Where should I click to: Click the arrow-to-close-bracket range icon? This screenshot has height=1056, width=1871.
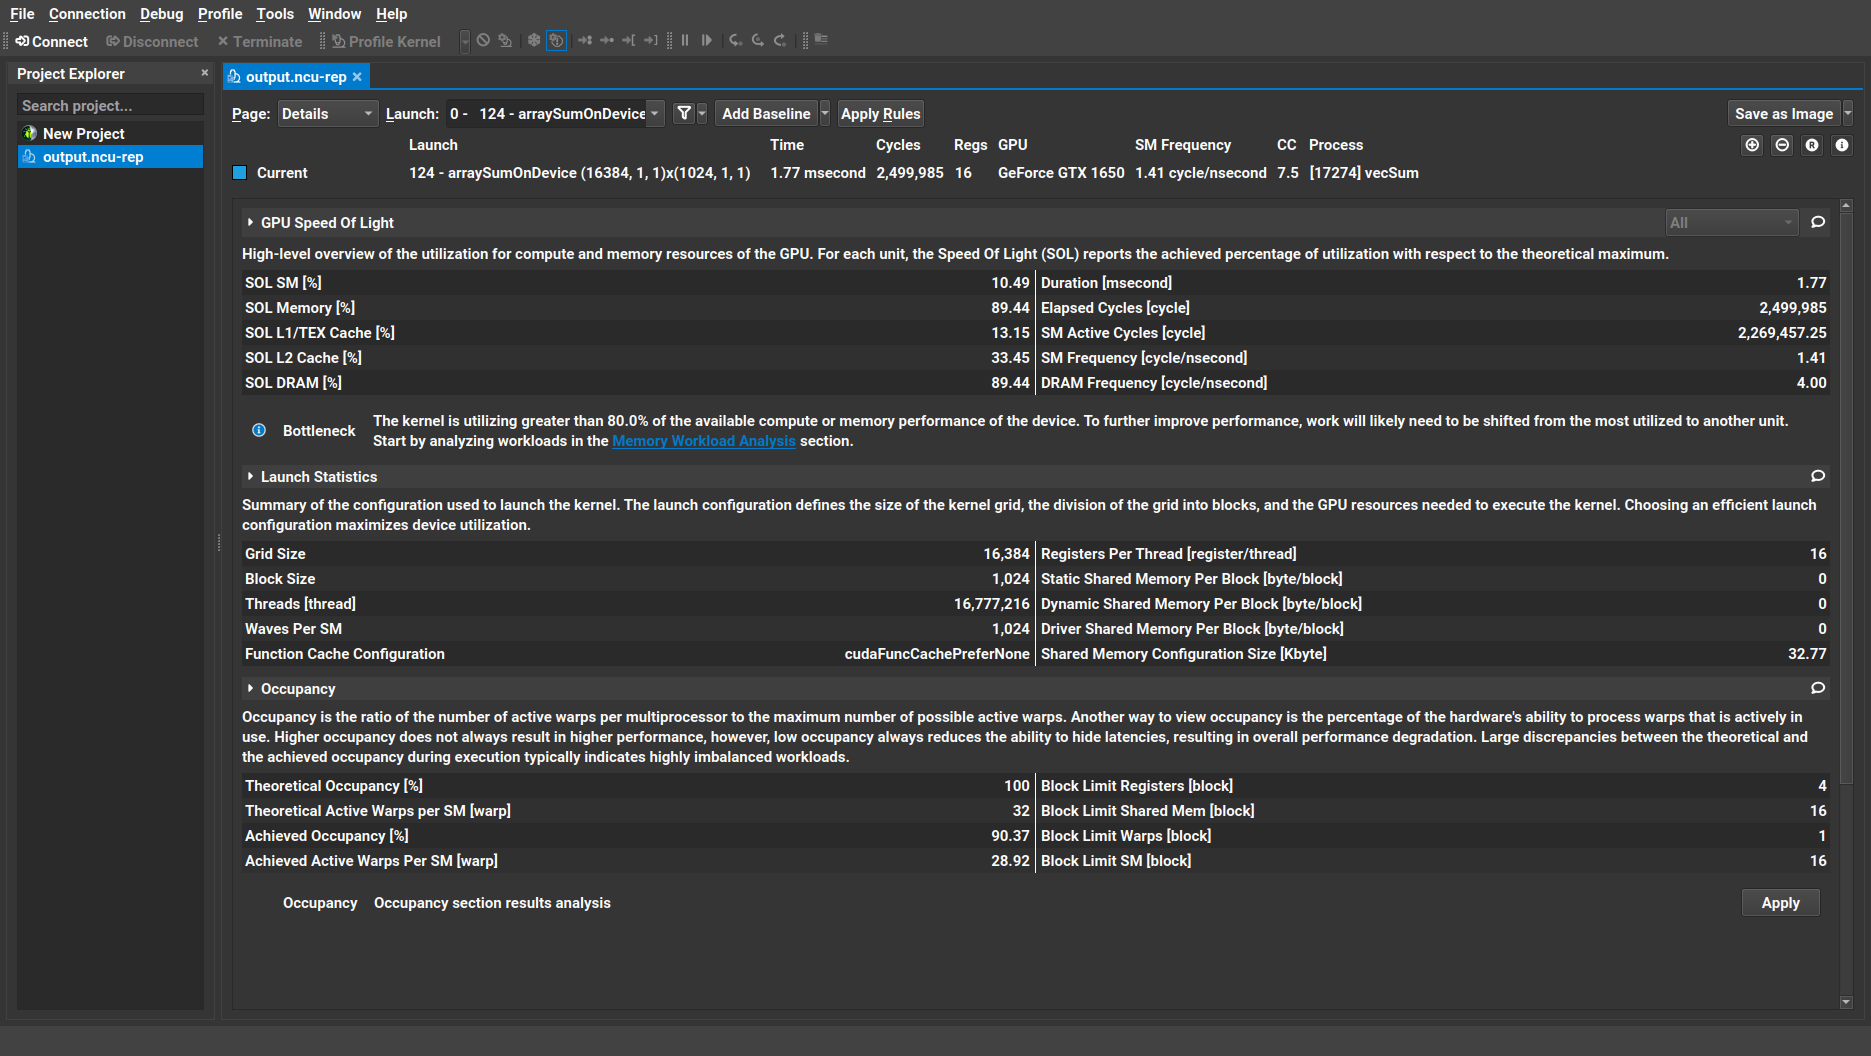(x=651, y=40)
